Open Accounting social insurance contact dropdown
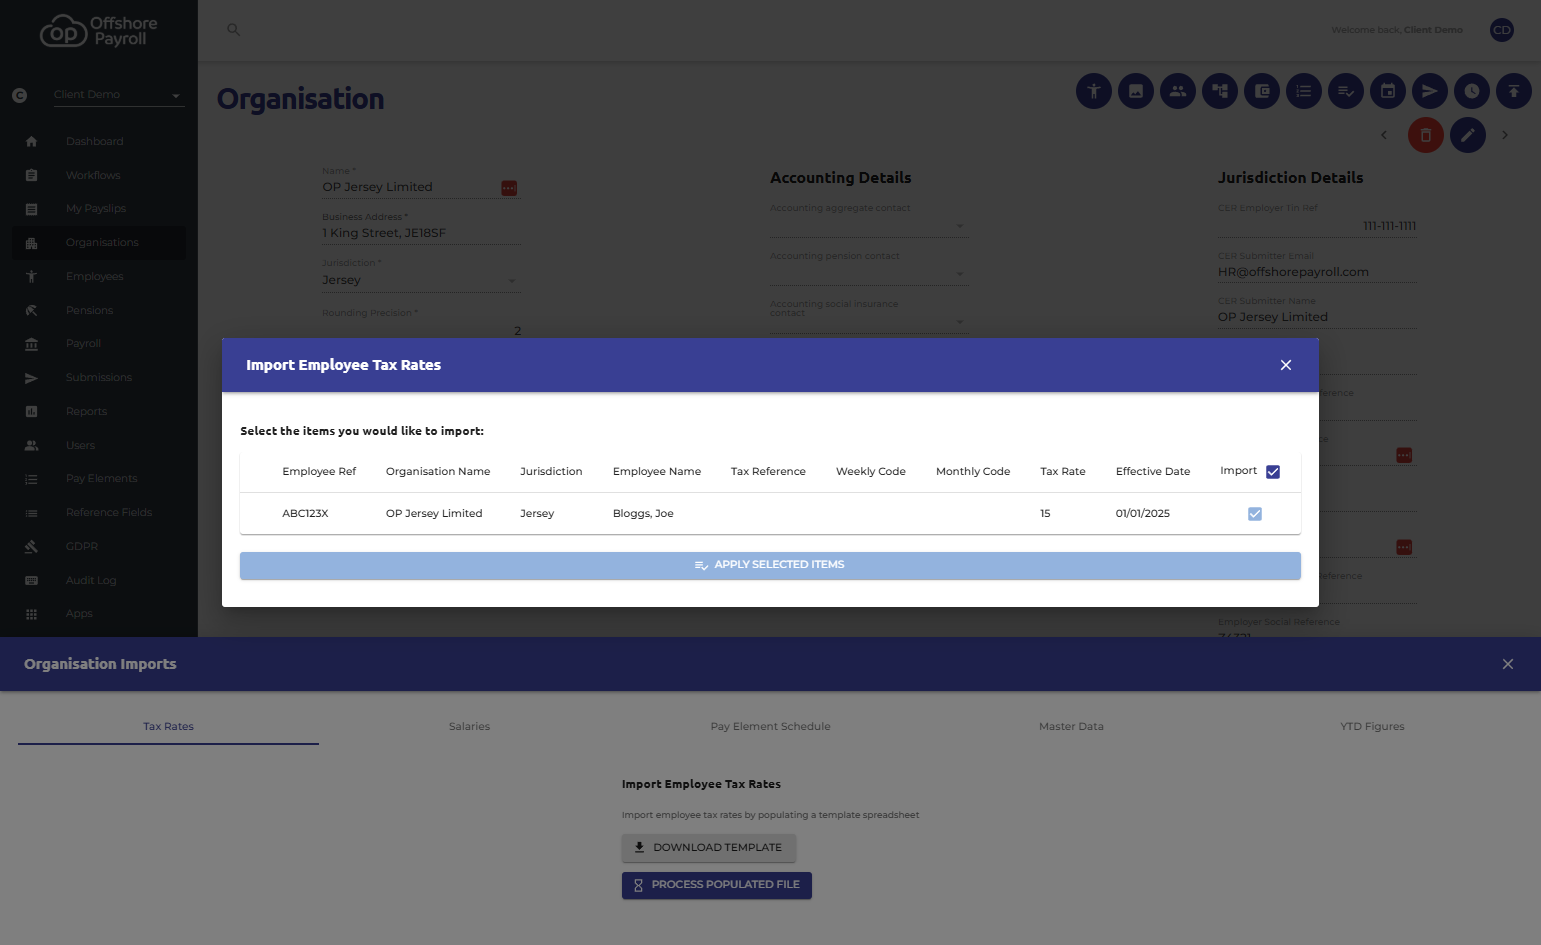 869,320
